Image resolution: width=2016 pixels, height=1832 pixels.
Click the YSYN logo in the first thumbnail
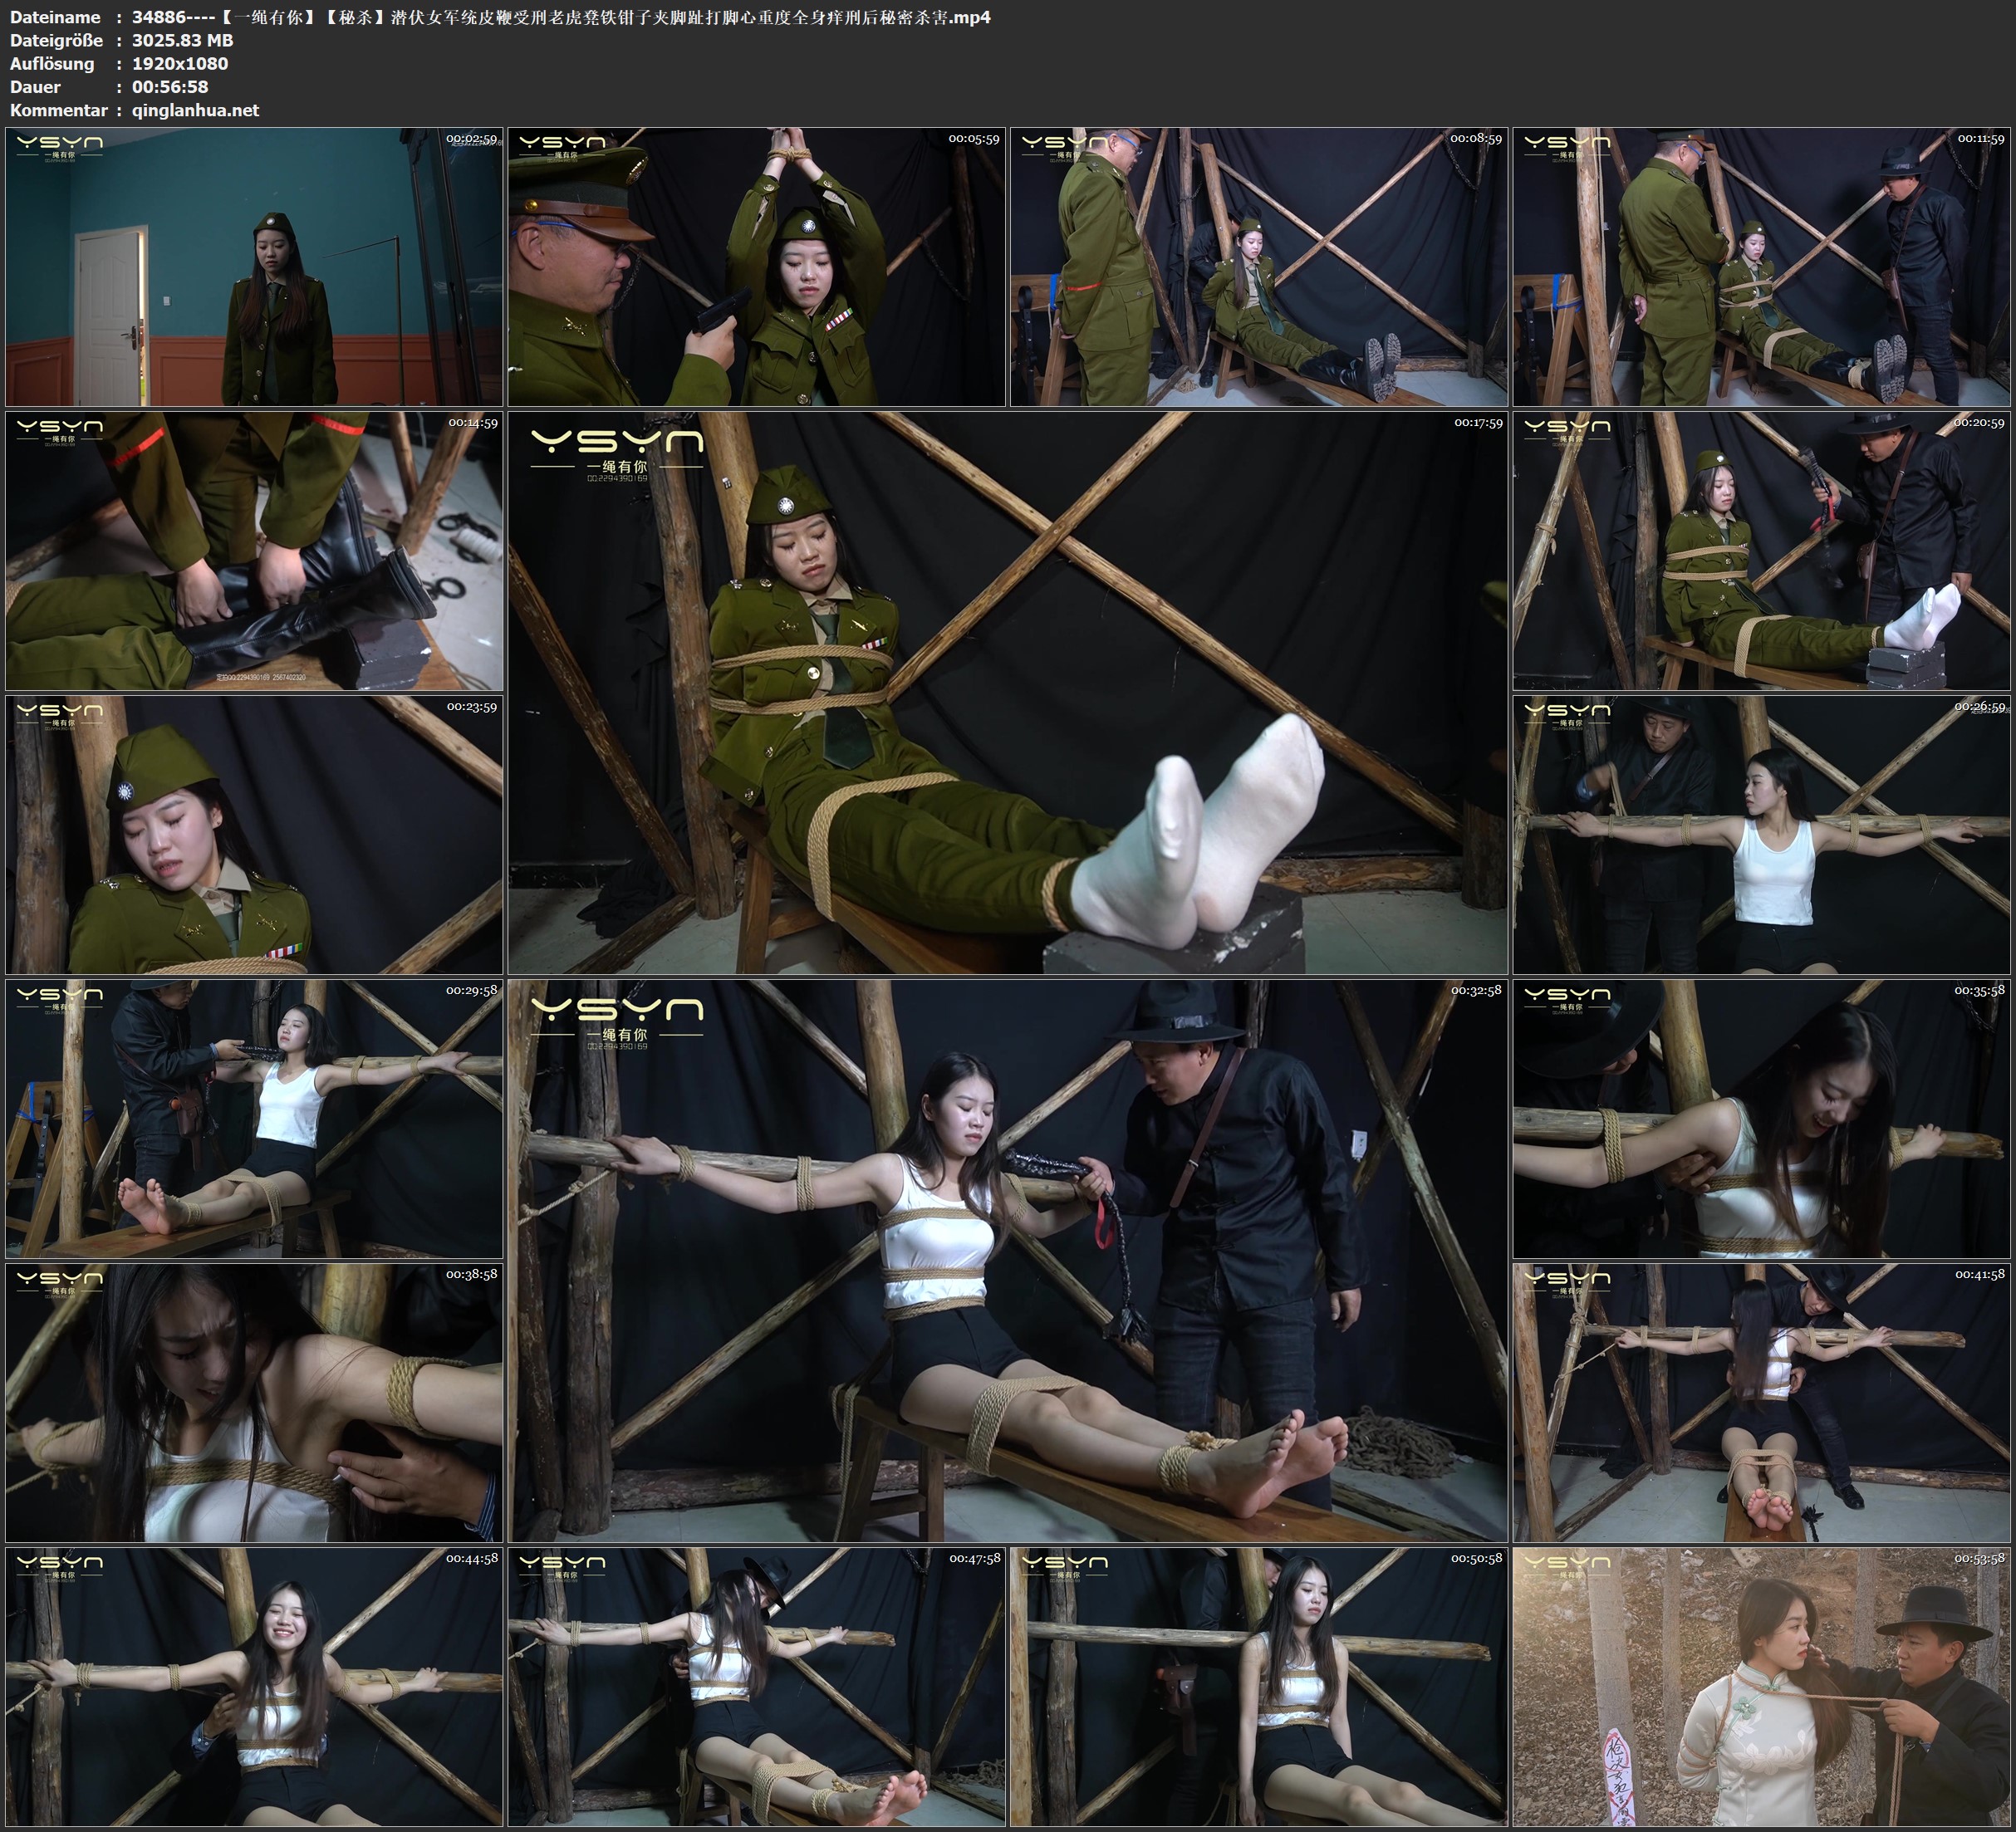(59, 146)
